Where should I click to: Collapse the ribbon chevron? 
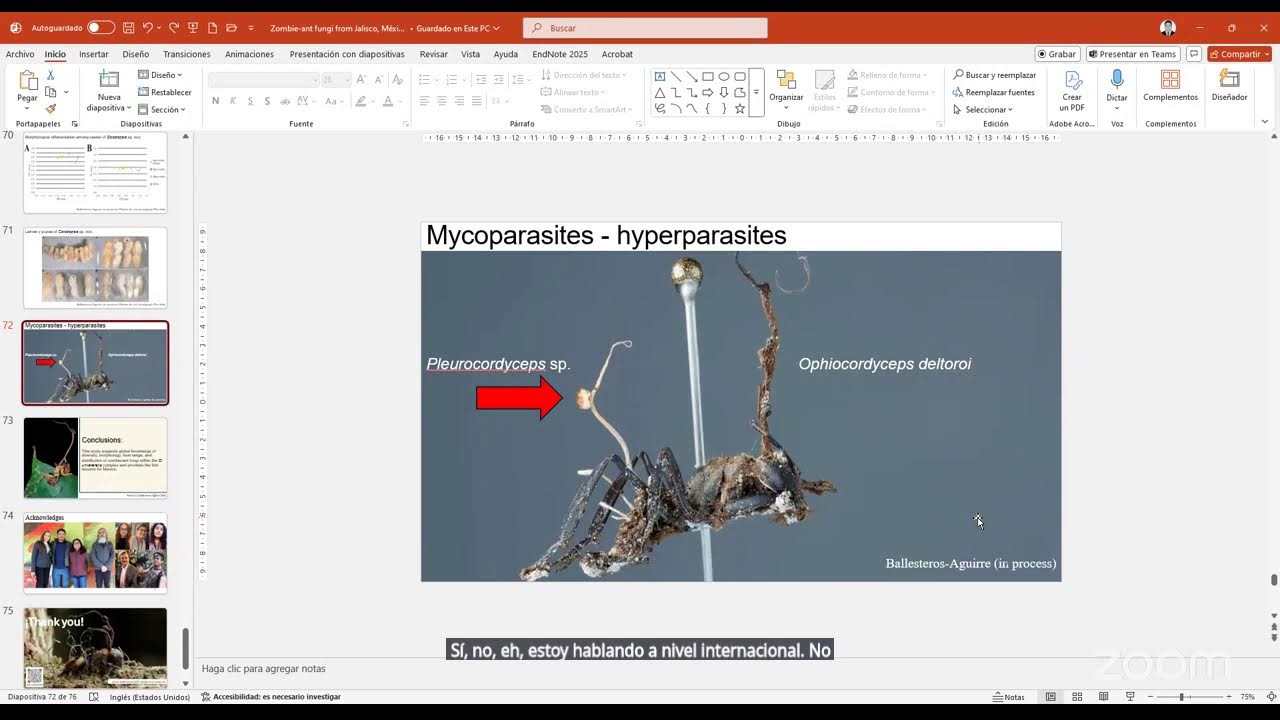1264,122
